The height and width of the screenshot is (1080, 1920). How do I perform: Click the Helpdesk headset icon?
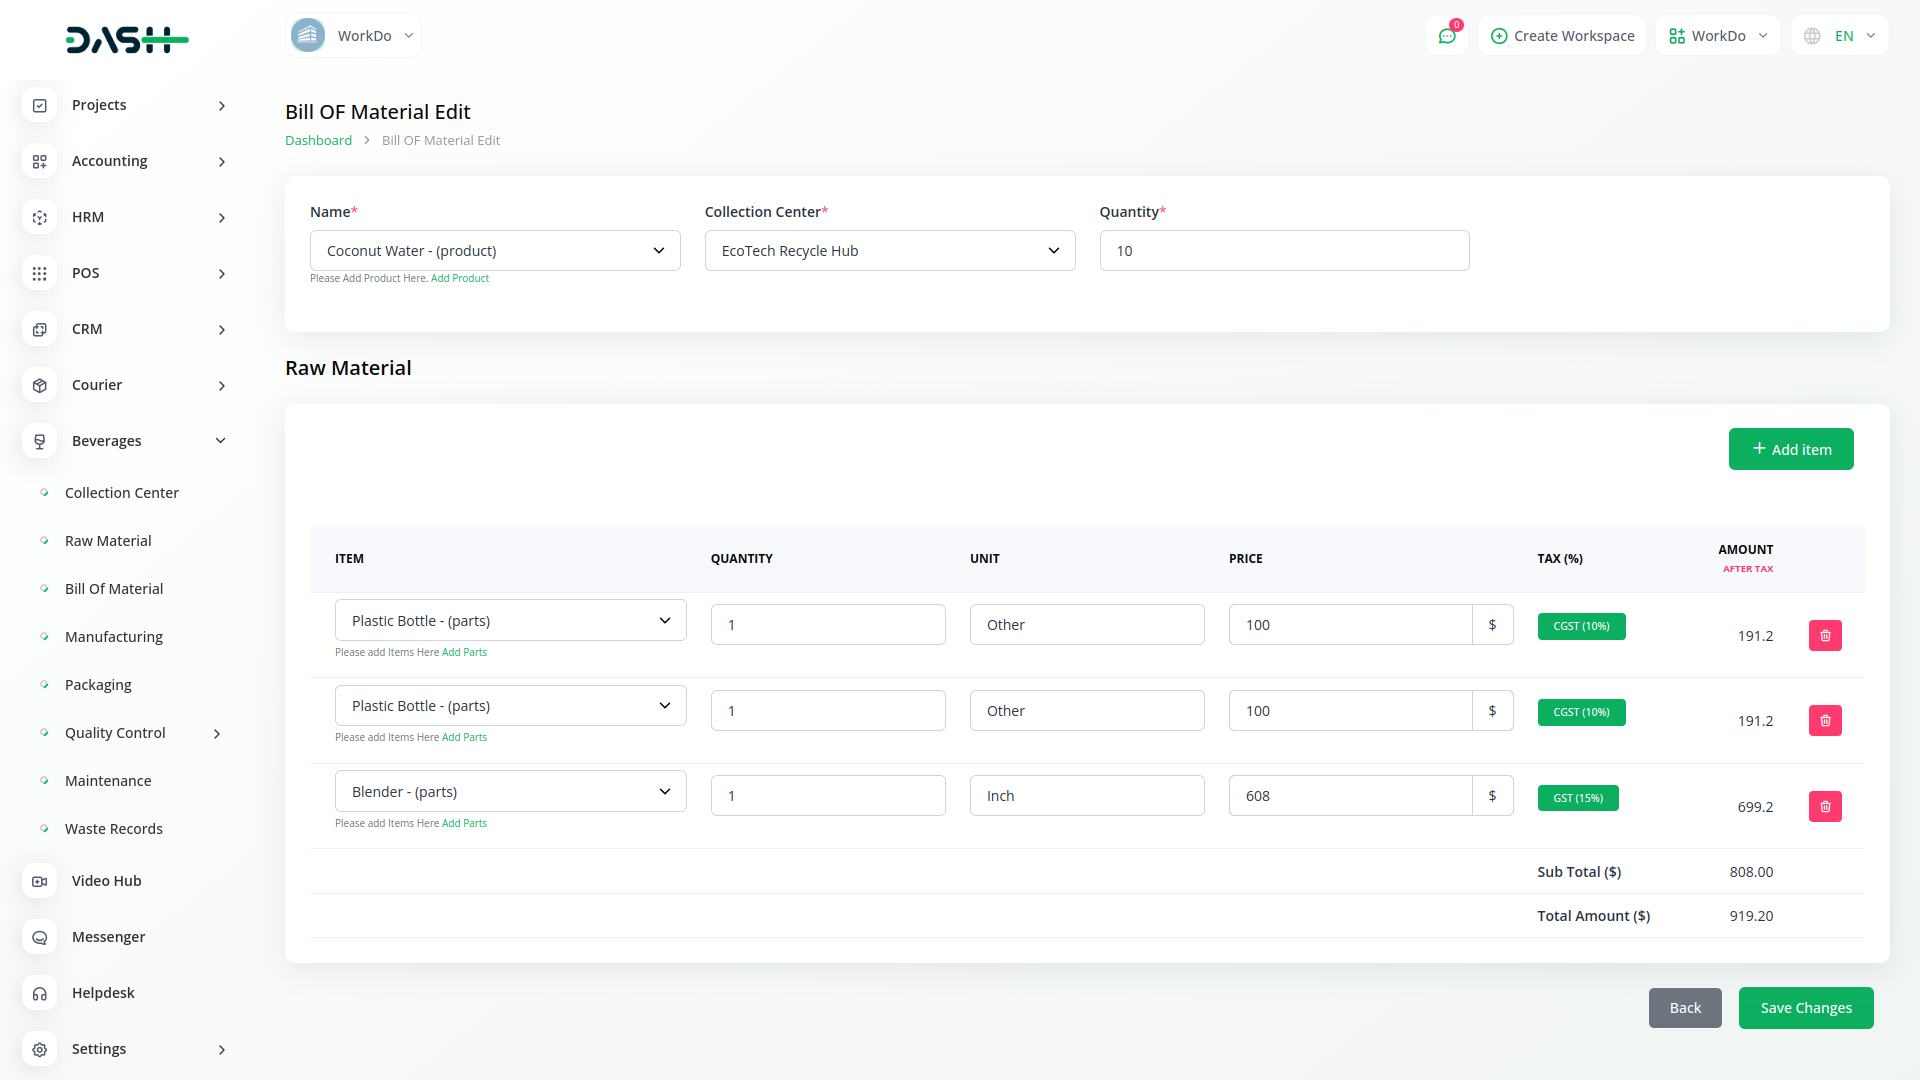click(40, 993)
